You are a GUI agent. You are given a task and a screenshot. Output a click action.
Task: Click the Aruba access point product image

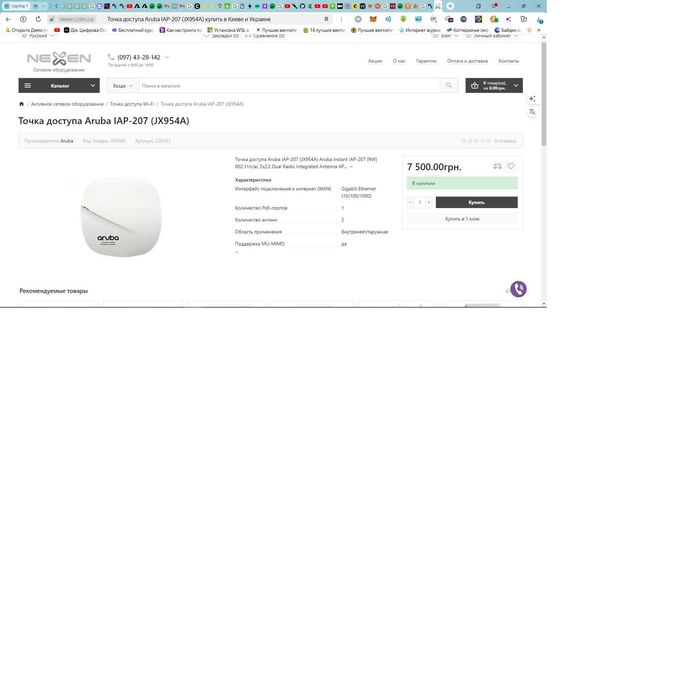pyautogui.click(x=121, y=217)
